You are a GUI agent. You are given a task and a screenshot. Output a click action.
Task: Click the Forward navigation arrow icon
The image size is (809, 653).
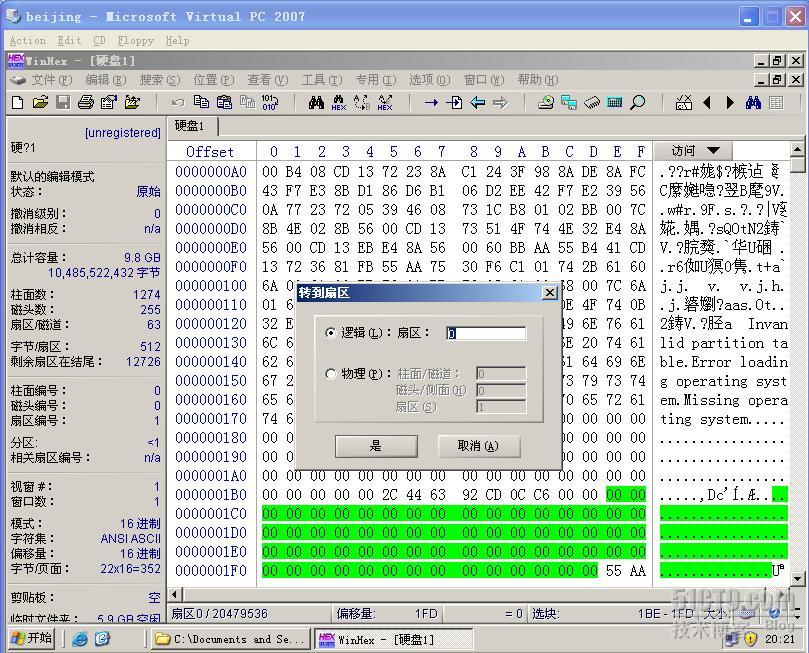(x=500, y=102)
